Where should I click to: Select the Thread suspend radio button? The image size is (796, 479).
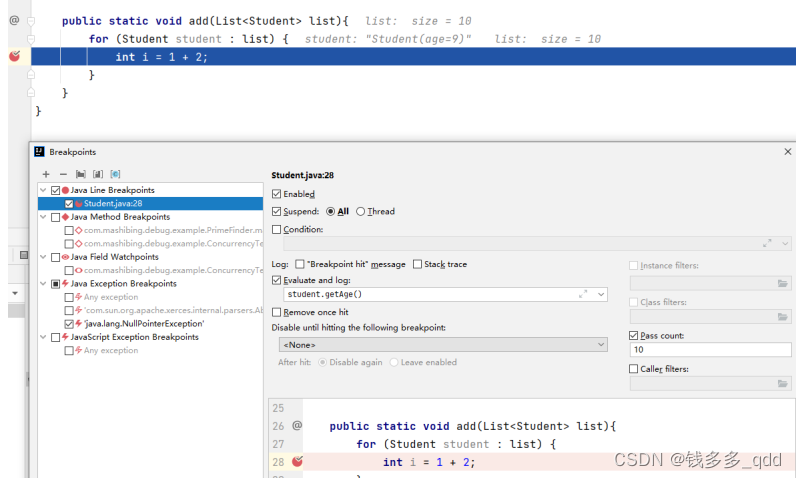click(360, 212)
